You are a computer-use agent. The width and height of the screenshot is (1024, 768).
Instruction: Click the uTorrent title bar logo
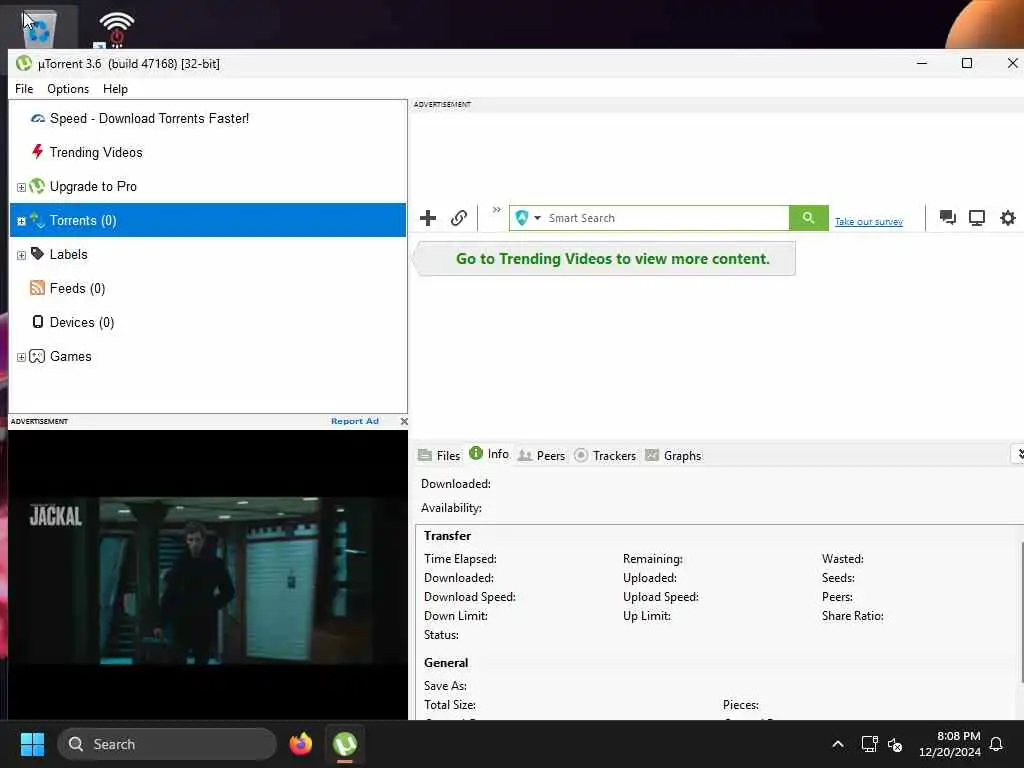pos(24,63)
